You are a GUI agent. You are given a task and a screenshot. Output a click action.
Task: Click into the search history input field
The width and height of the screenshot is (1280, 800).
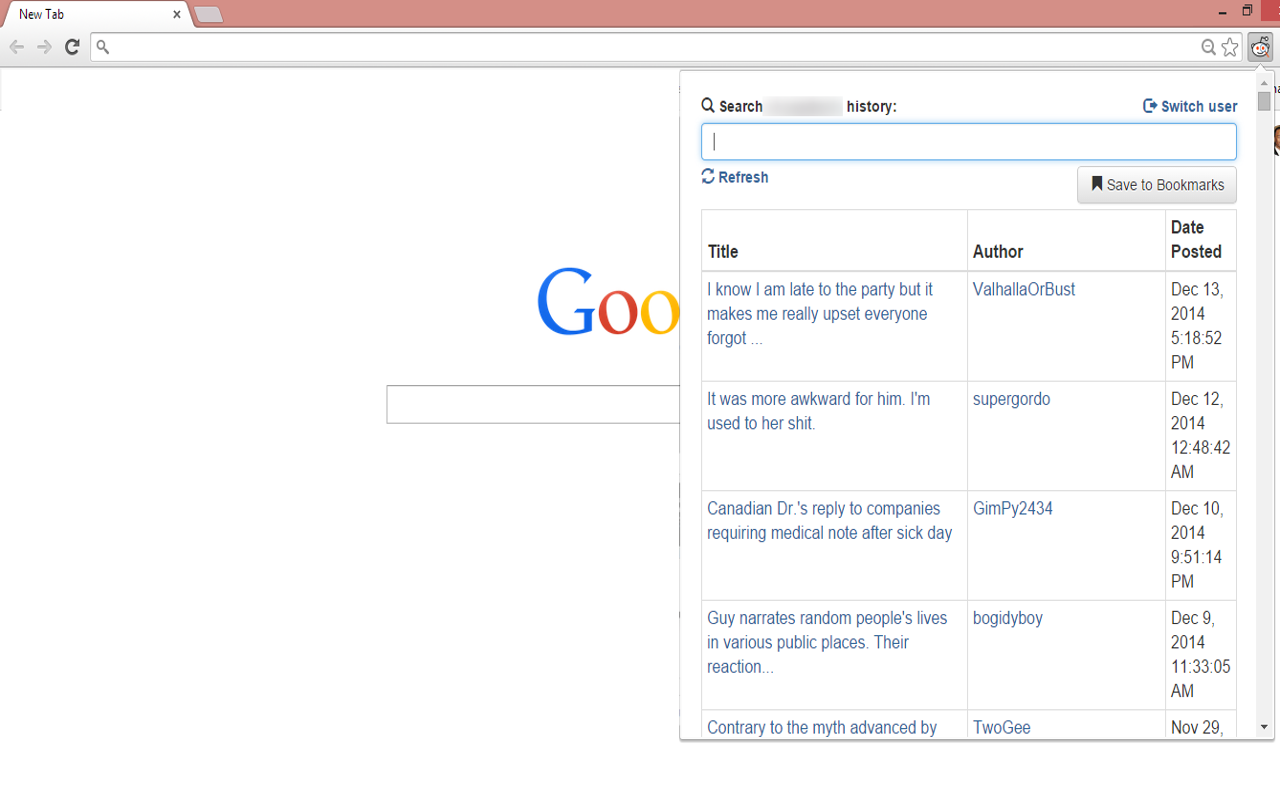969,142
